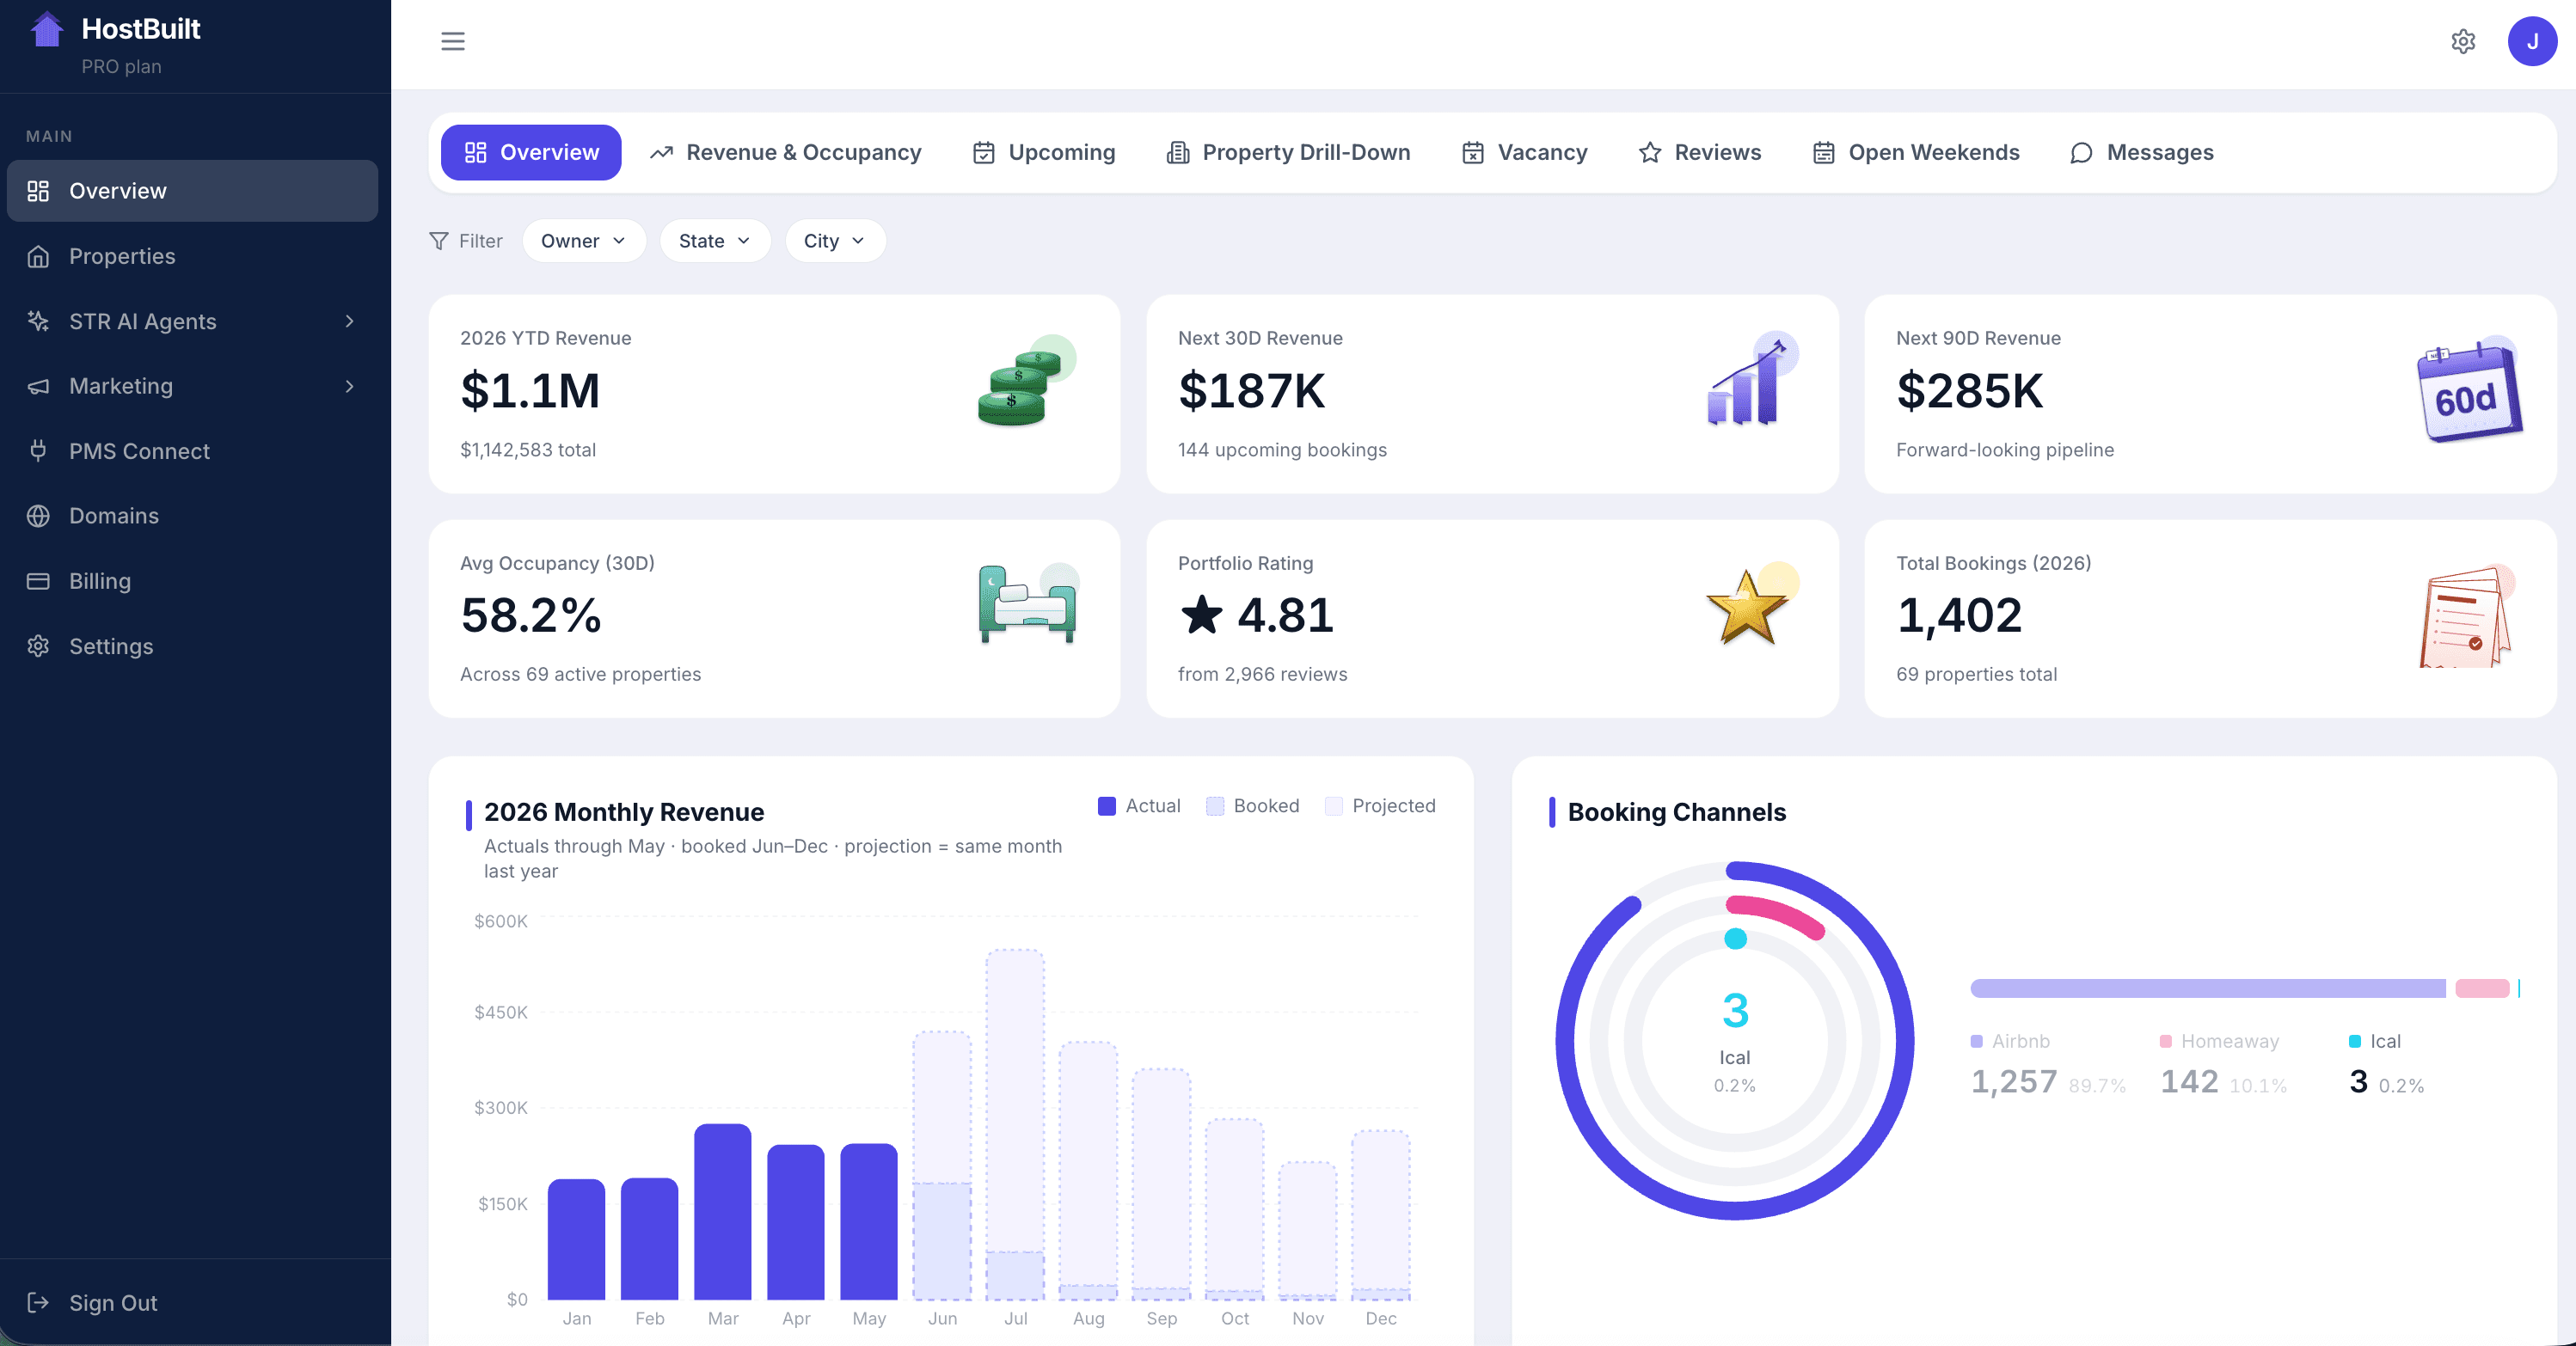Open the State filter dropdown
The height and width of the screenshot is (1346, 2576).
coord(715,241)
